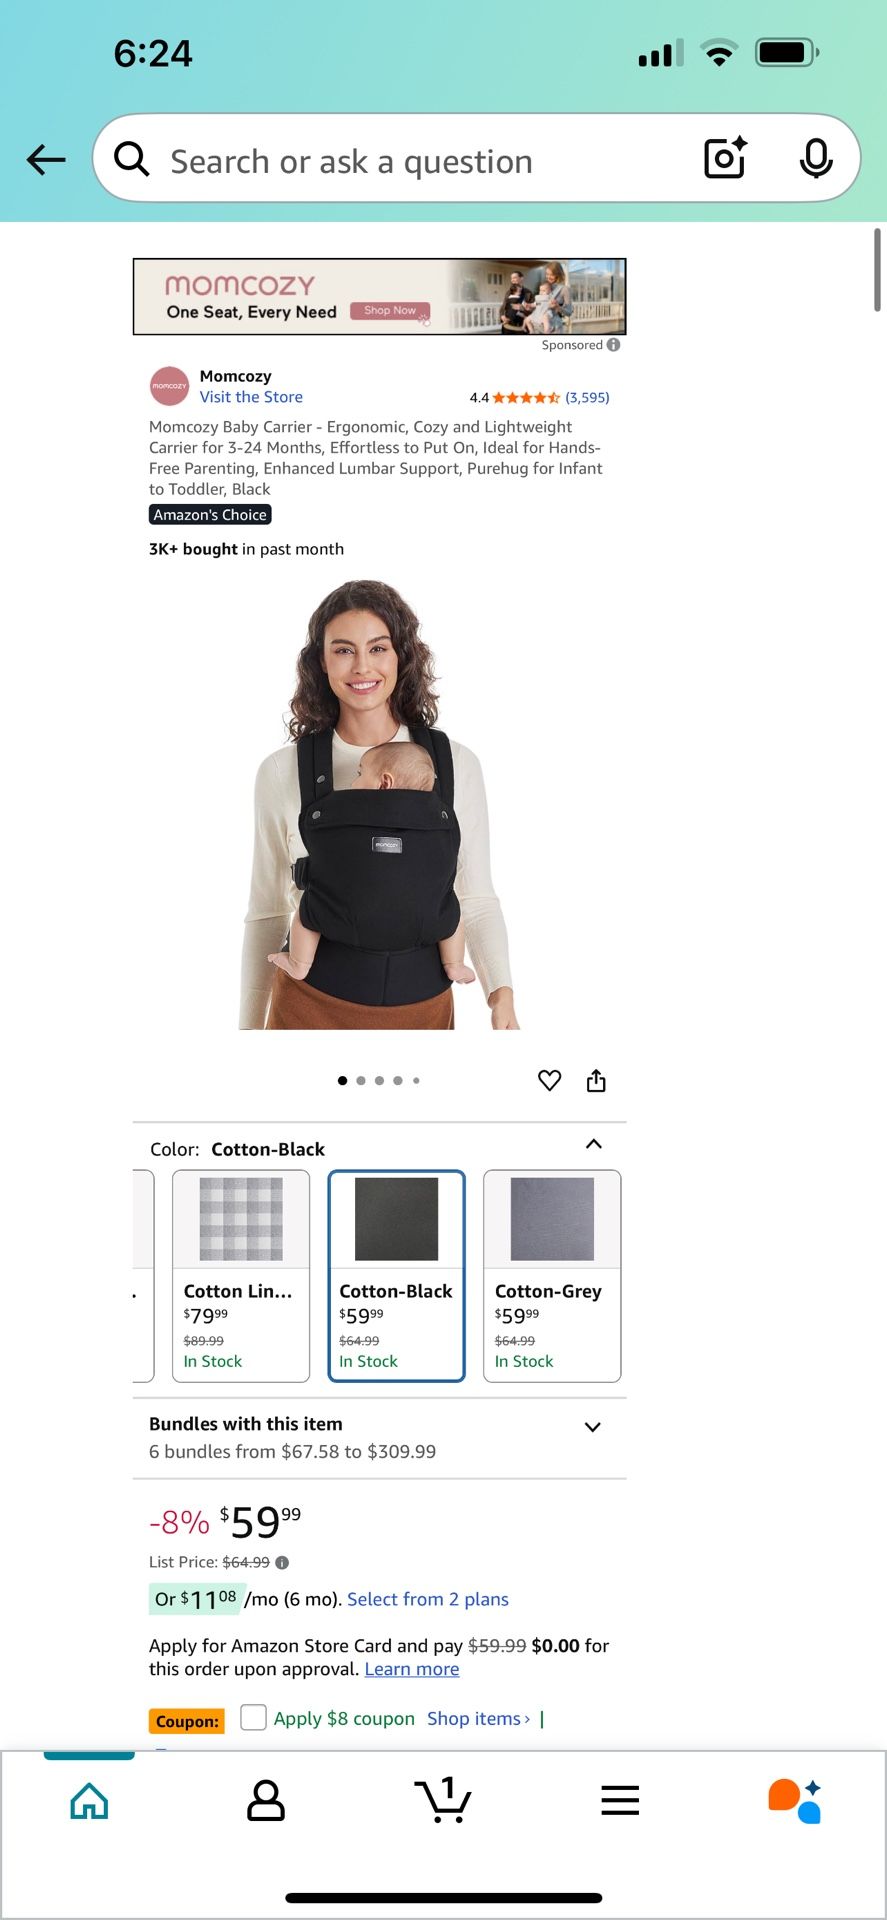The height and width of the screenshot is (1920, 887).
Task: Add item to wish list heart icon
Action: pyautogui.click(x=550, y=1080)
